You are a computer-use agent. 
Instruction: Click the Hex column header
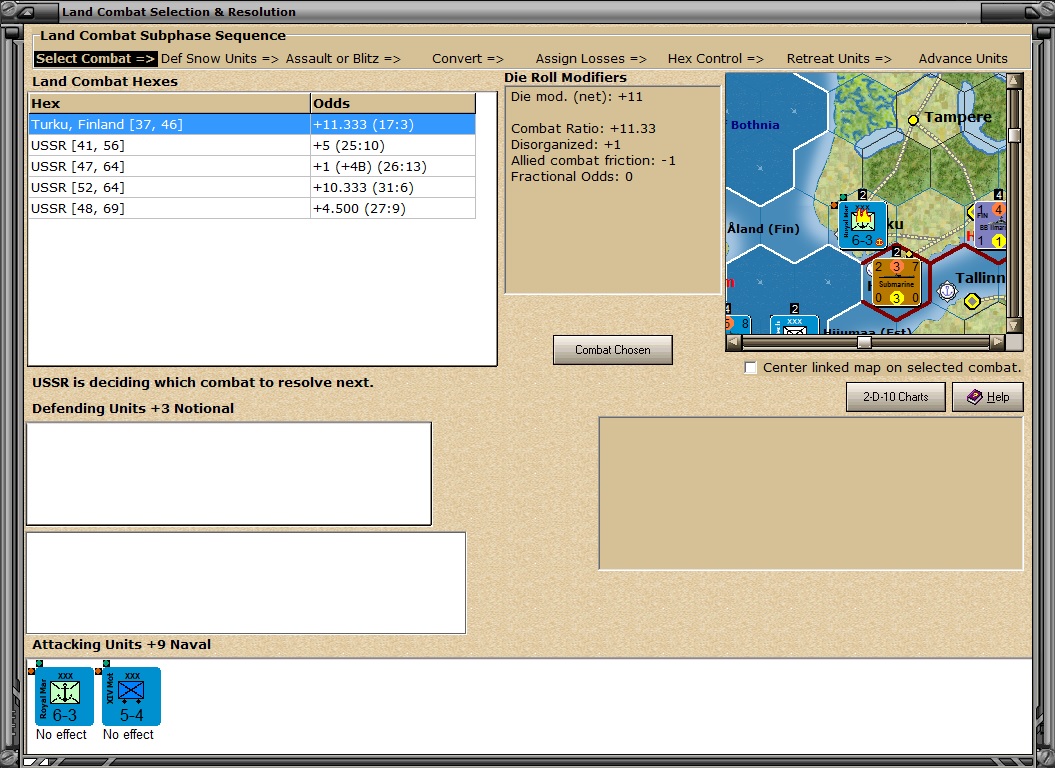tap(169, 103)
